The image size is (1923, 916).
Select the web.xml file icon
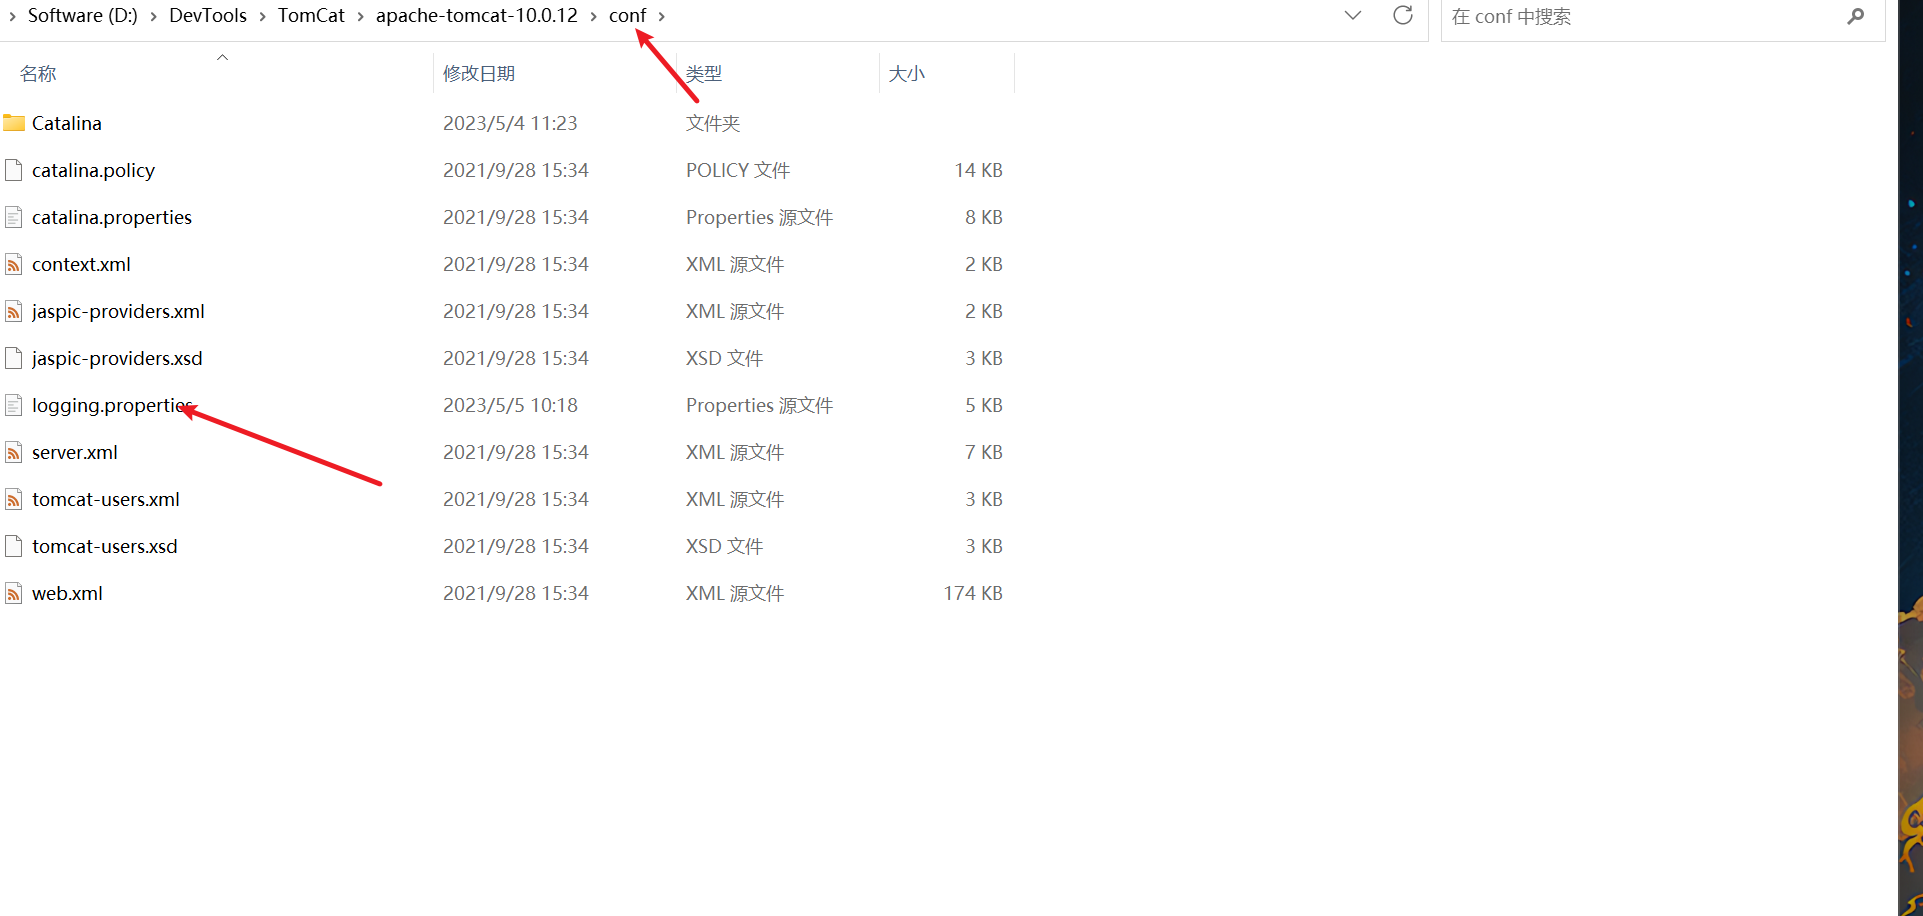click(x=14, y=593)
